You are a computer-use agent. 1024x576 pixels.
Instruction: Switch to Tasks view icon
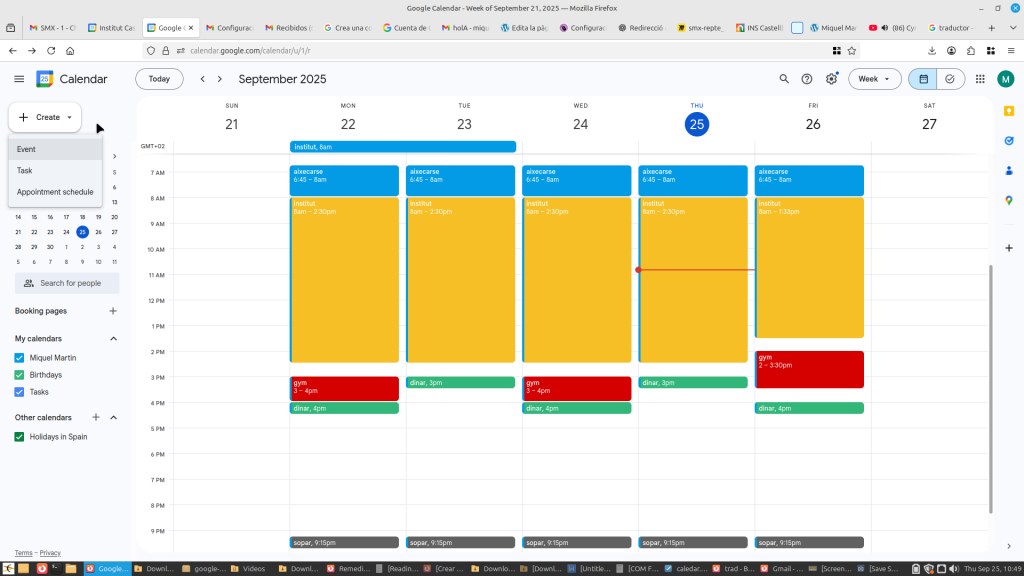[x=949, y=79]
